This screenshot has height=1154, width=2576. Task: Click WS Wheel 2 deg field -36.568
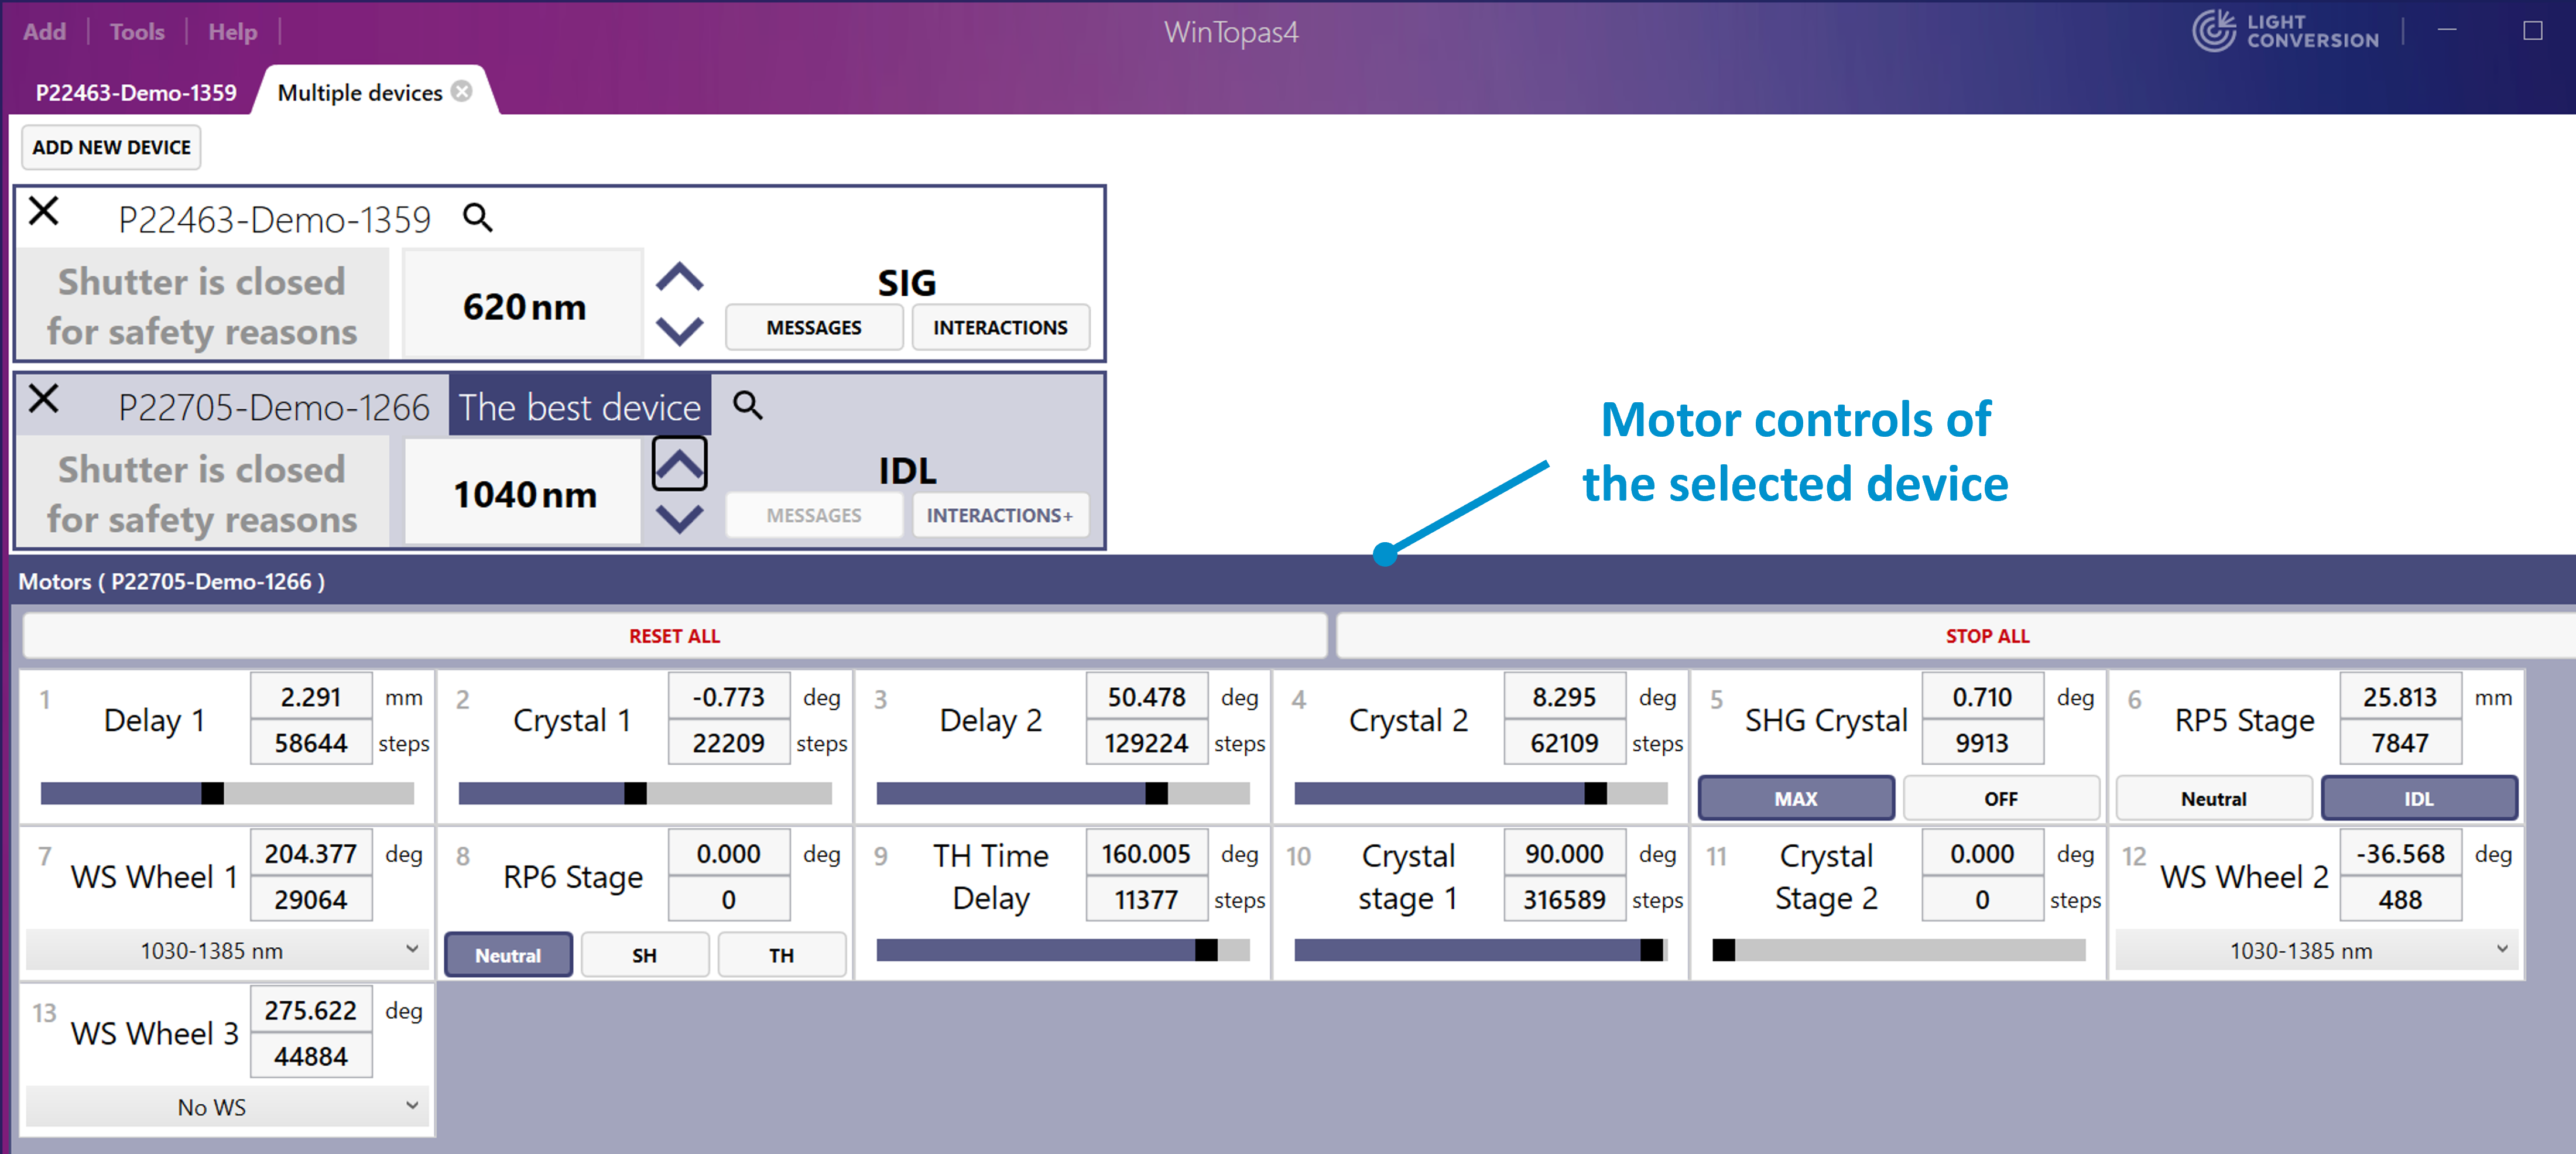[2401, 854]
